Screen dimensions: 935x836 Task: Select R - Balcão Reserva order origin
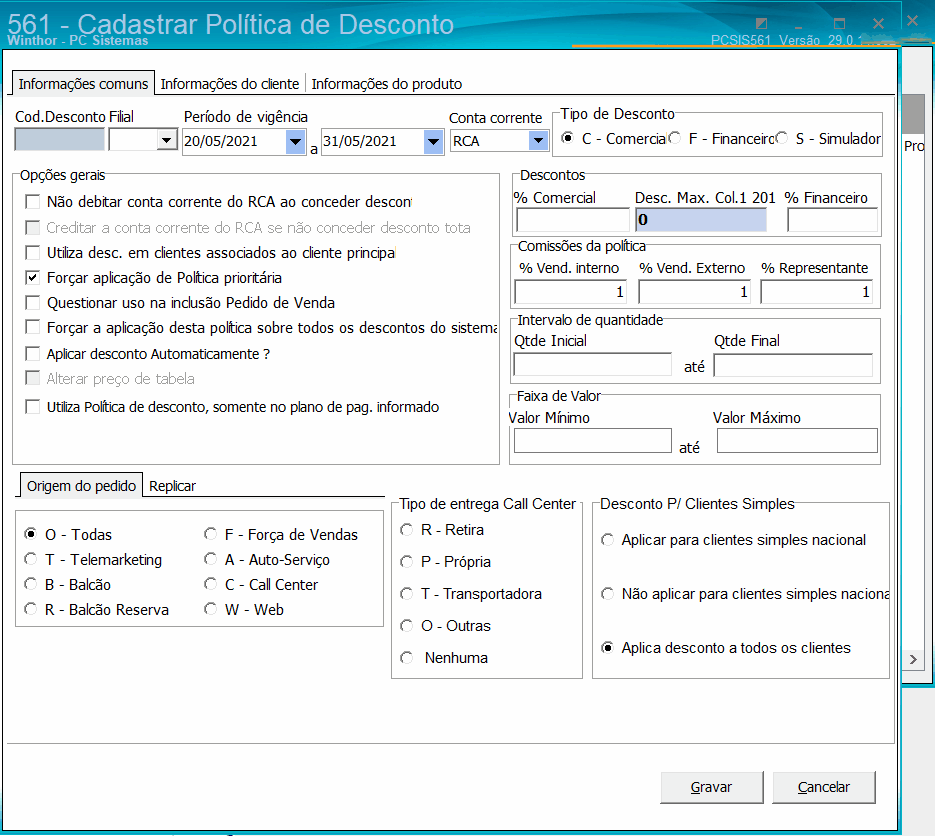pos(30,609)
